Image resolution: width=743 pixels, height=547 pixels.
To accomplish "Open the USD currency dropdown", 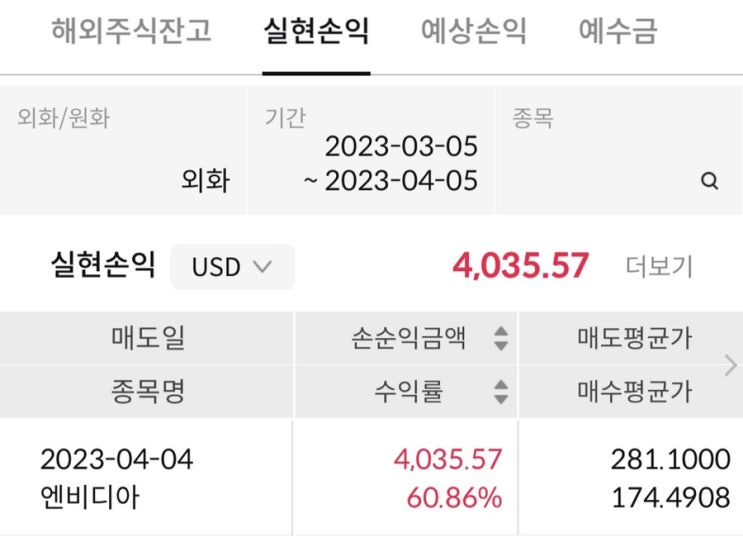I will tap(232, 267).
